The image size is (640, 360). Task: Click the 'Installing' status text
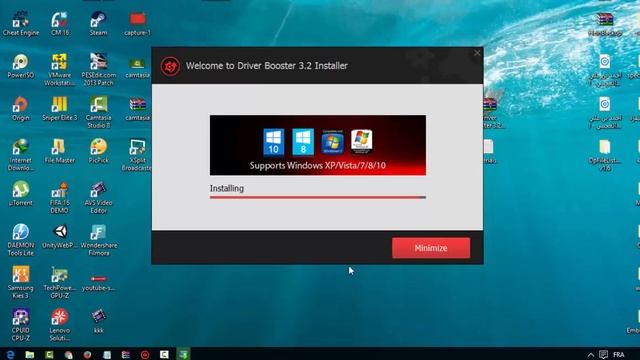tap(227, 188)
